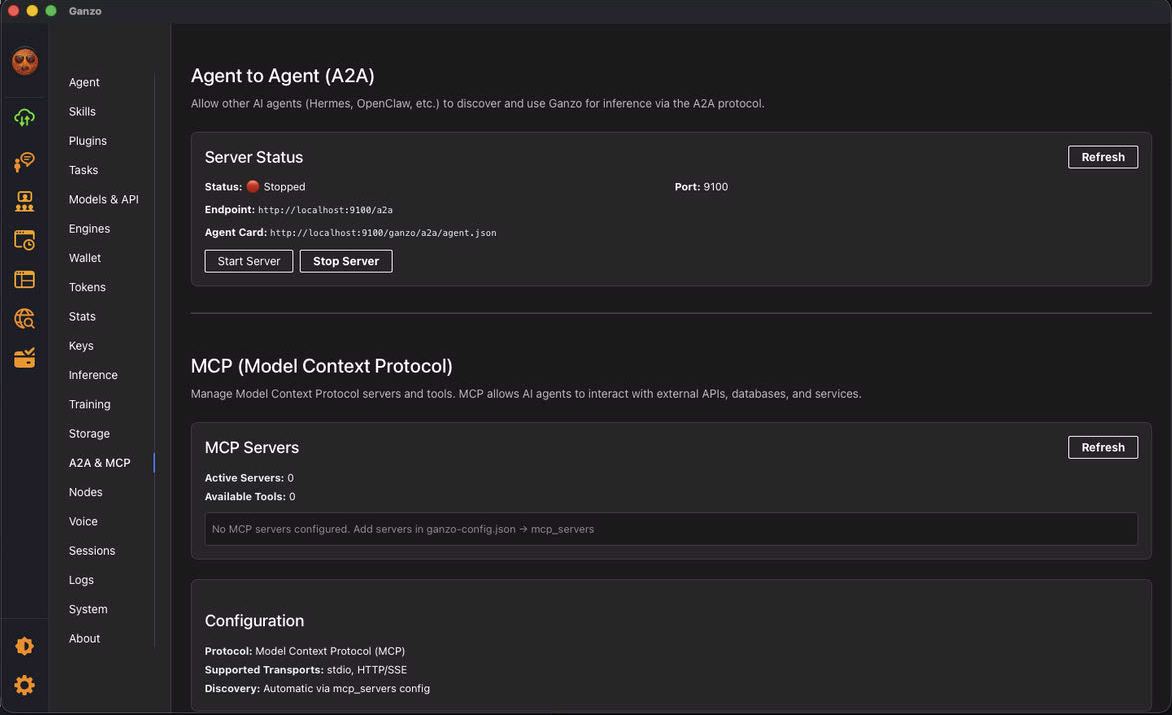This screenshot has height=715, width=1172.
Task: Refresh the A2A Server Status
Action: (1102, 157)
